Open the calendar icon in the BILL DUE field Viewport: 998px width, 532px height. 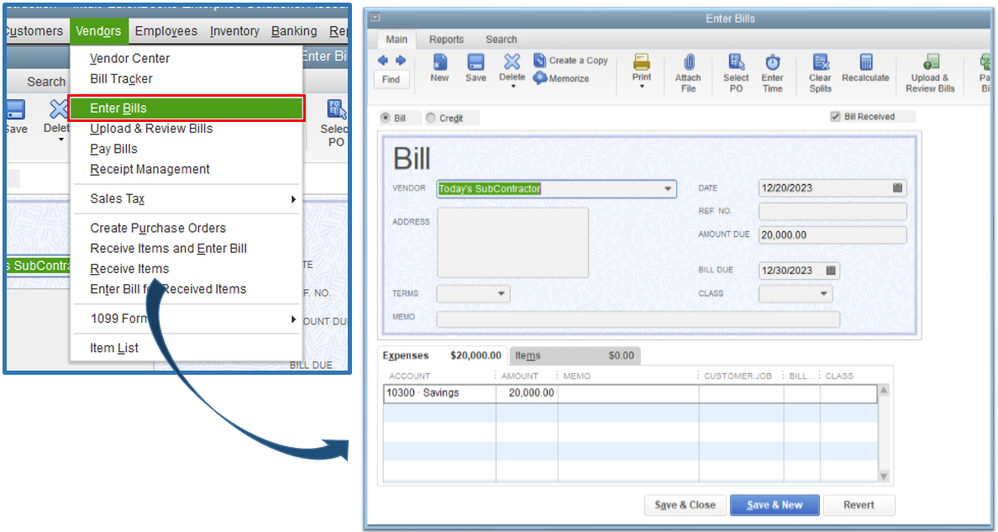(831, 270)
